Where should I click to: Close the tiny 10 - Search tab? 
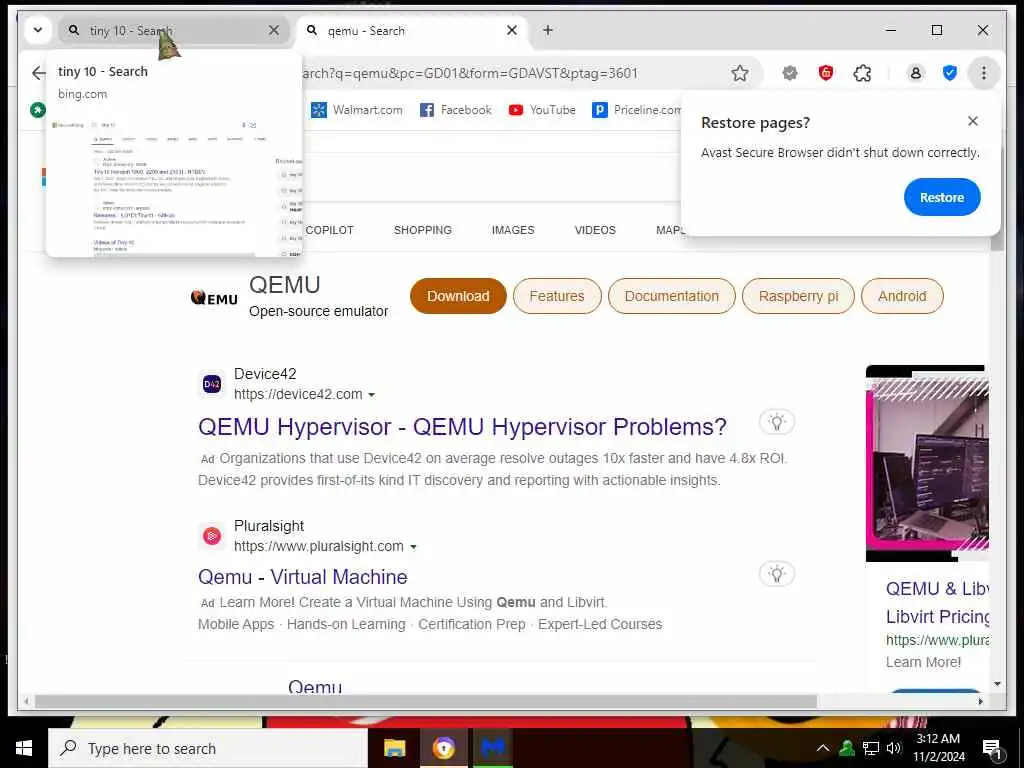point(274,30)
